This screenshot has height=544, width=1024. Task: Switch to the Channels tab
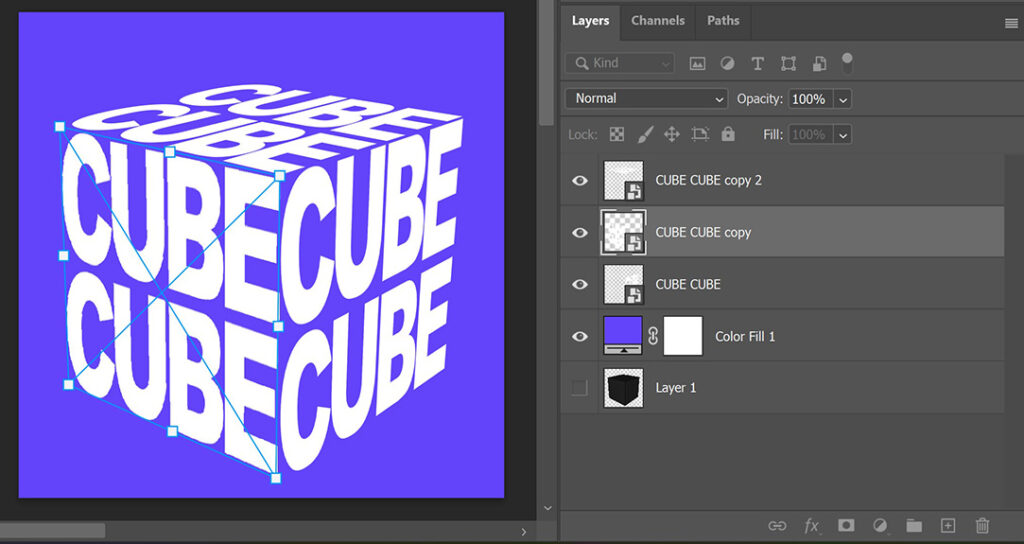click(x=658, y=20)
